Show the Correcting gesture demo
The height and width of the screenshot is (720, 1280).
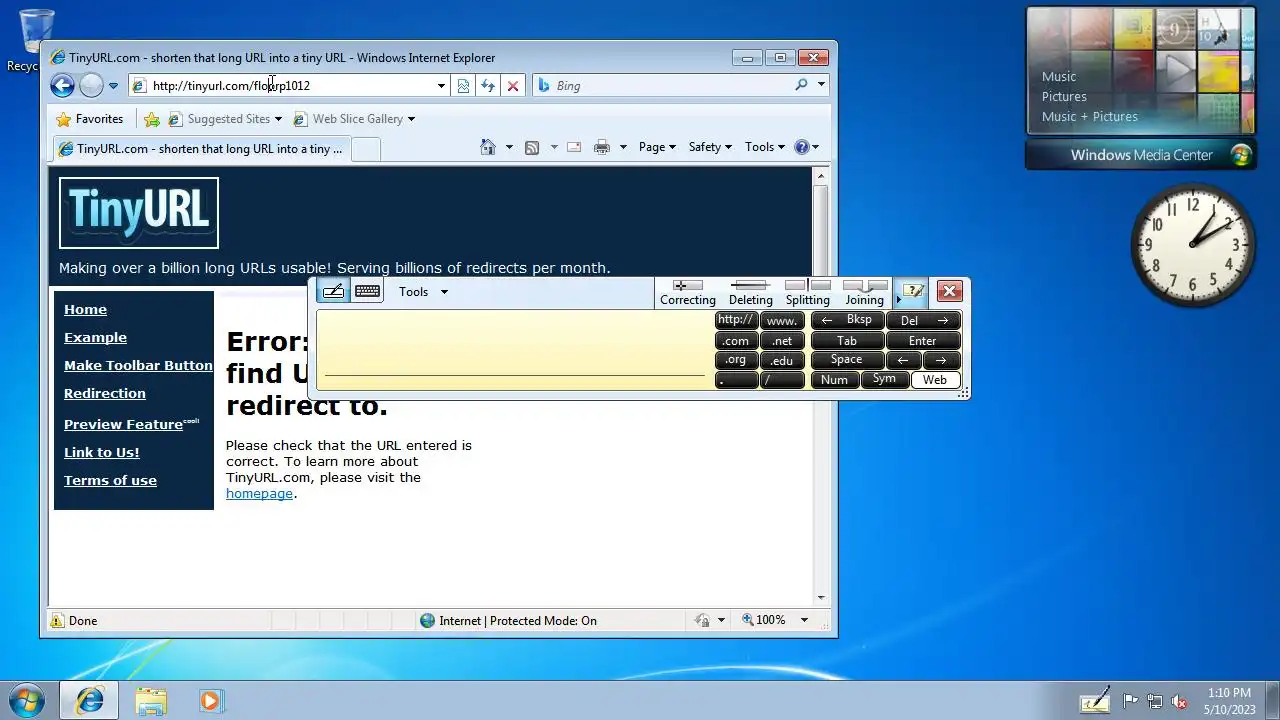(x=688, y=293)
